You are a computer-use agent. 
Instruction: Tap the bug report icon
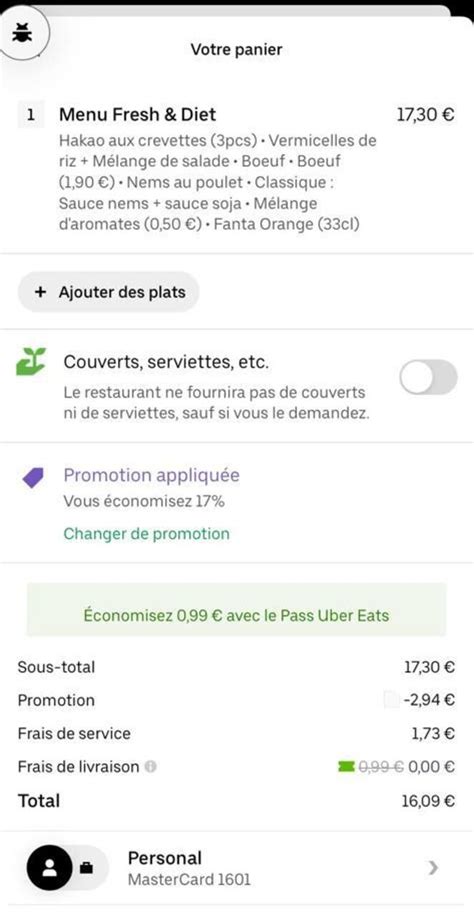(23, 34)
